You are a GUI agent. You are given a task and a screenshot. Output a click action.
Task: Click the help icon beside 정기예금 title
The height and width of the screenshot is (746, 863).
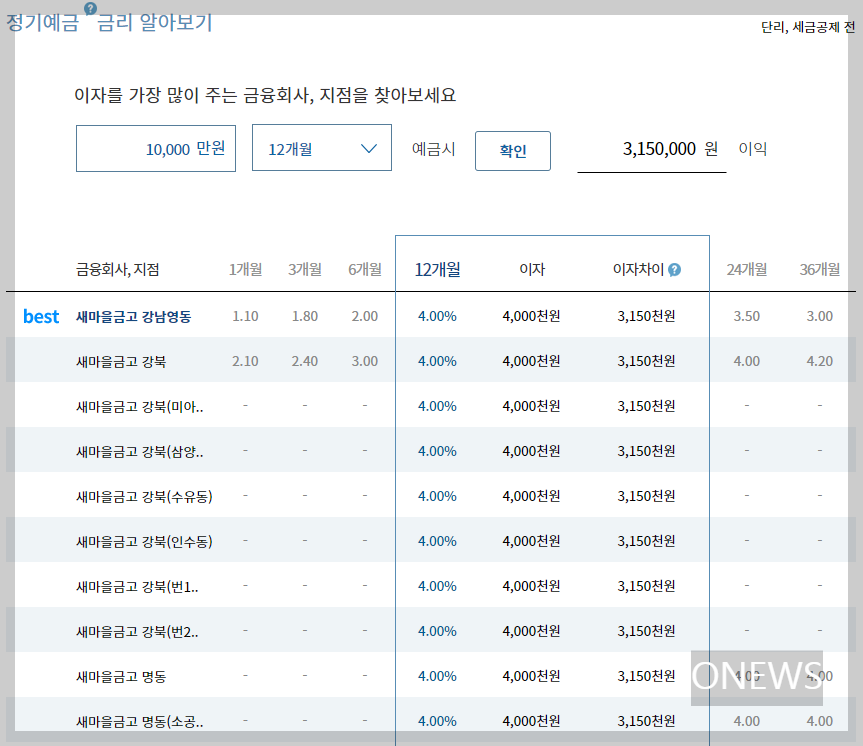point(90,8)
